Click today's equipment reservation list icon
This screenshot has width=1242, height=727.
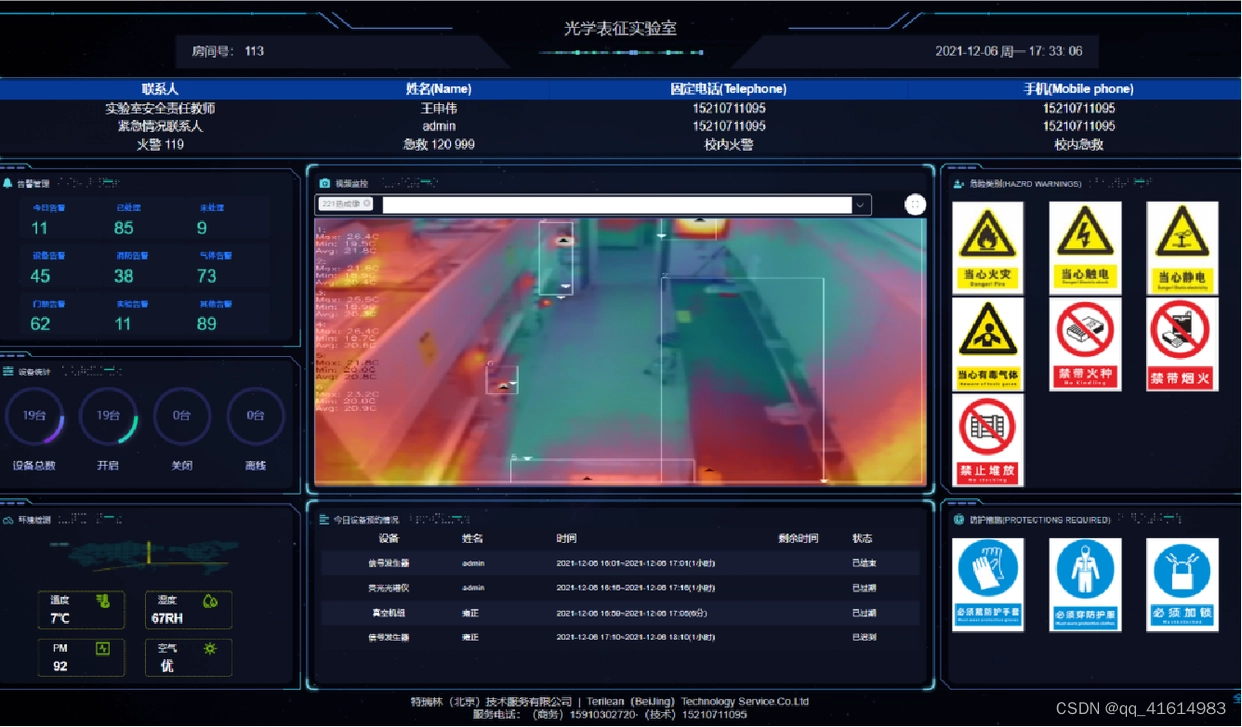click(x=324, y=520)
